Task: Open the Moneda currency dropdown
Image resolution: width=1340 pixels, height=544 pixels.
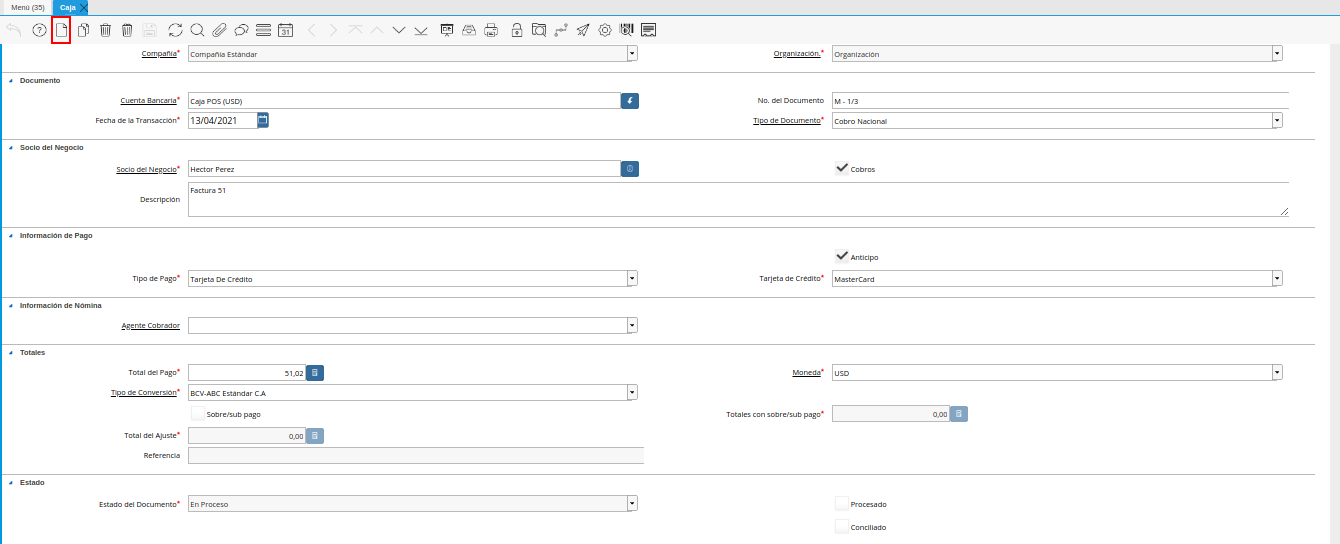Action: 1277,373
